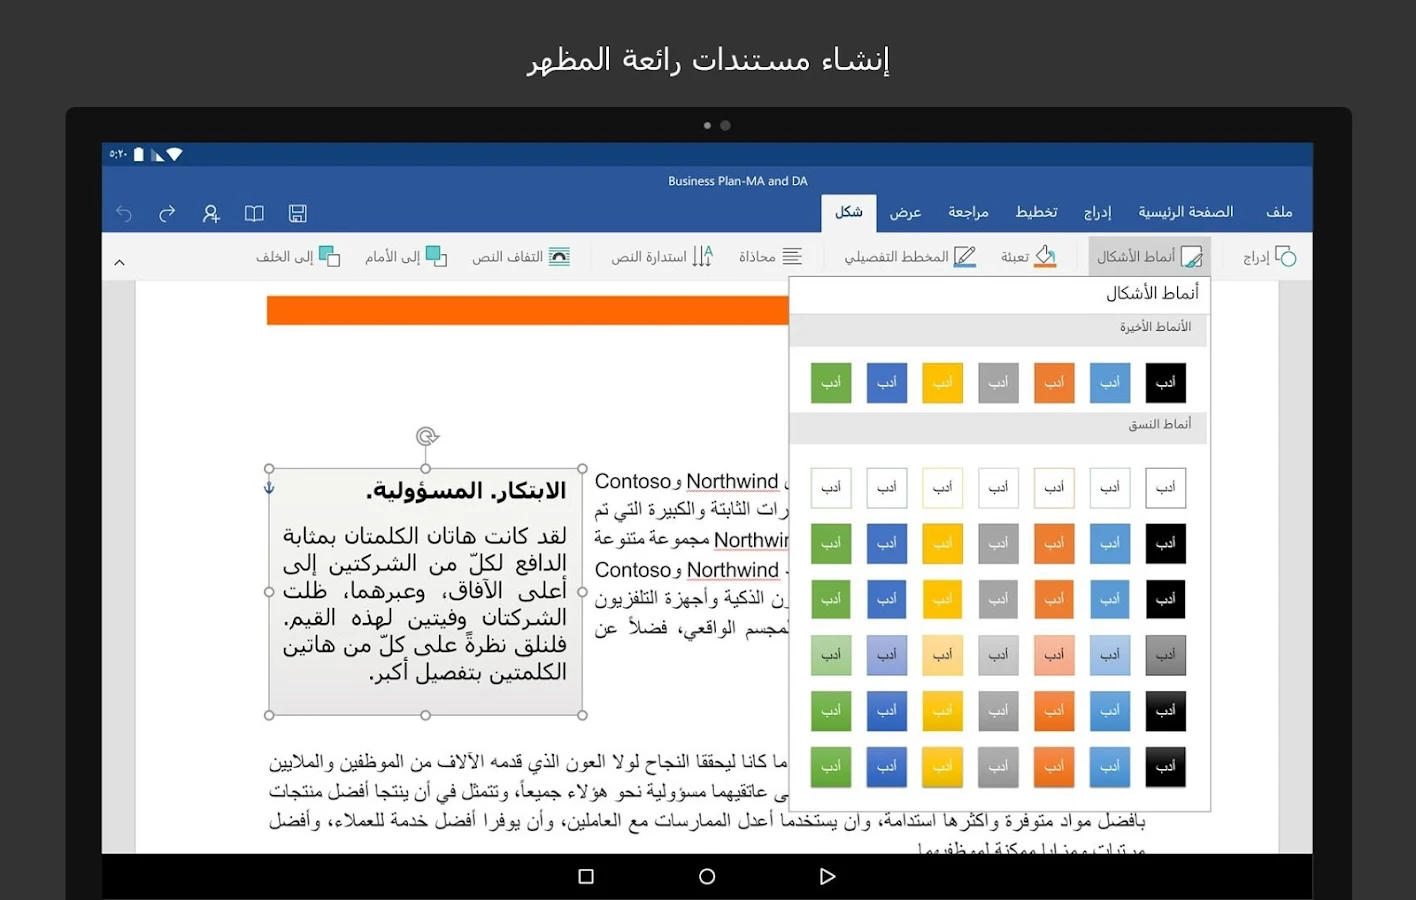Switch to reading view book icon
The image size is (1416, 900).
pos(254,213)
